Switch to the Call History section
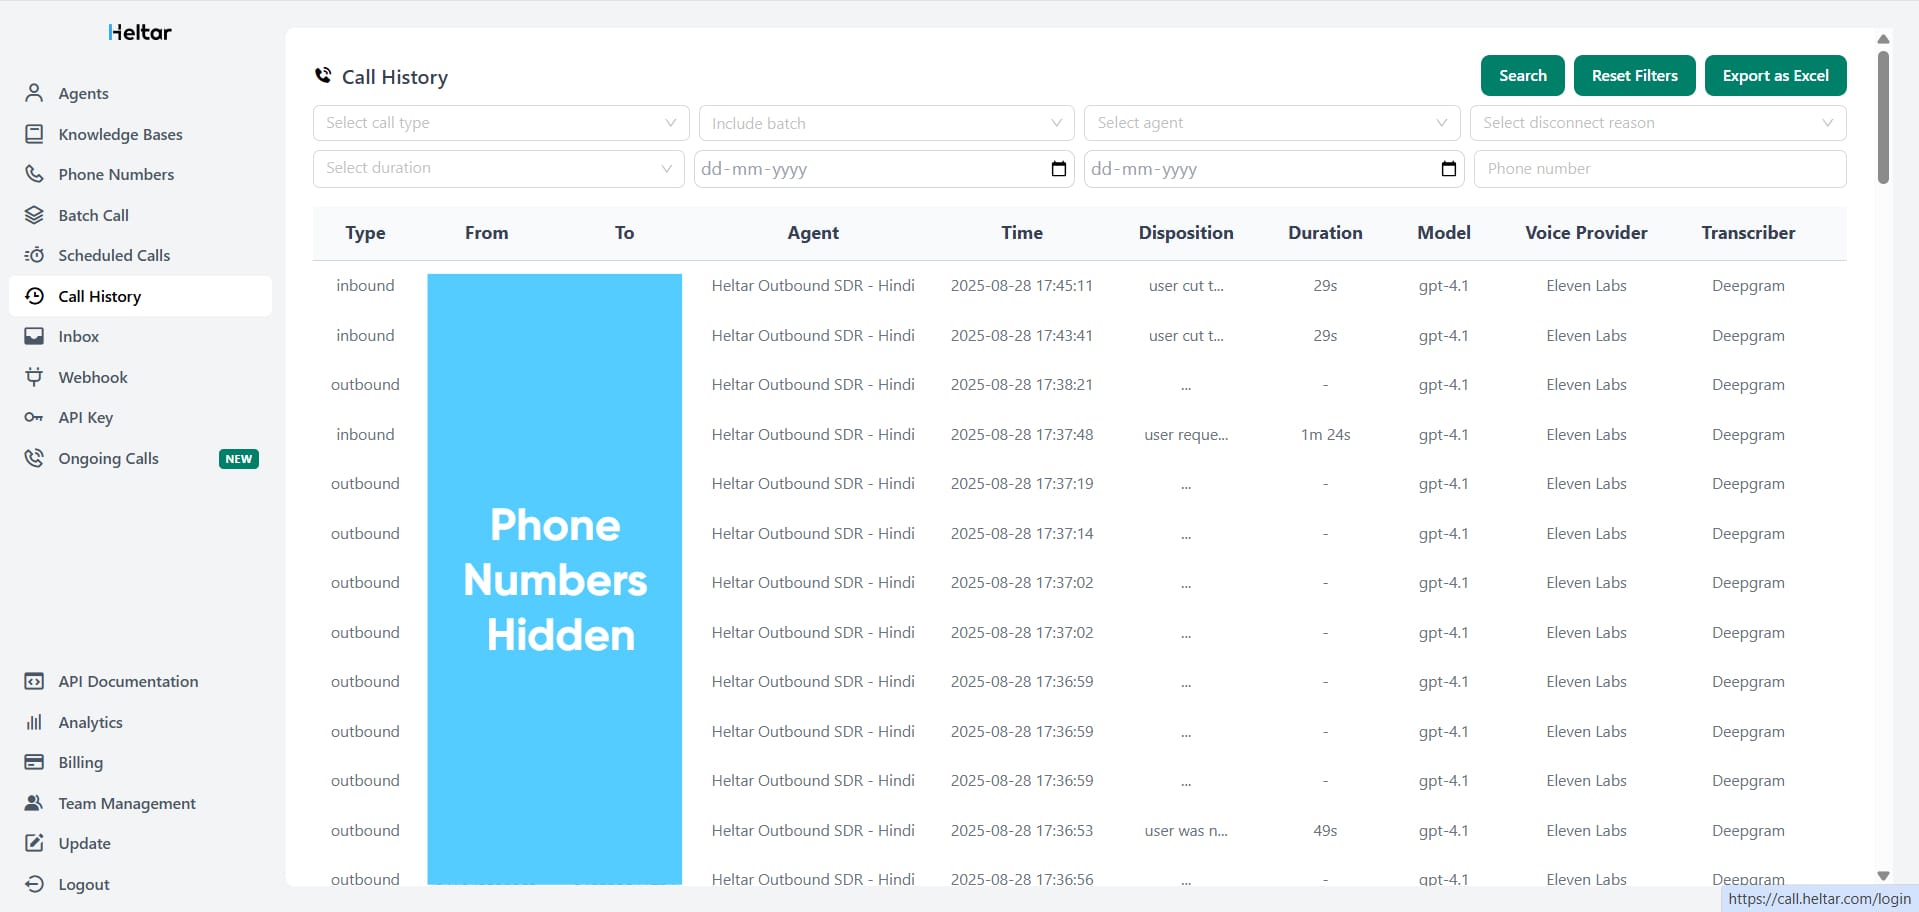This screenshot has width=1919, height=912. point(99,296)
